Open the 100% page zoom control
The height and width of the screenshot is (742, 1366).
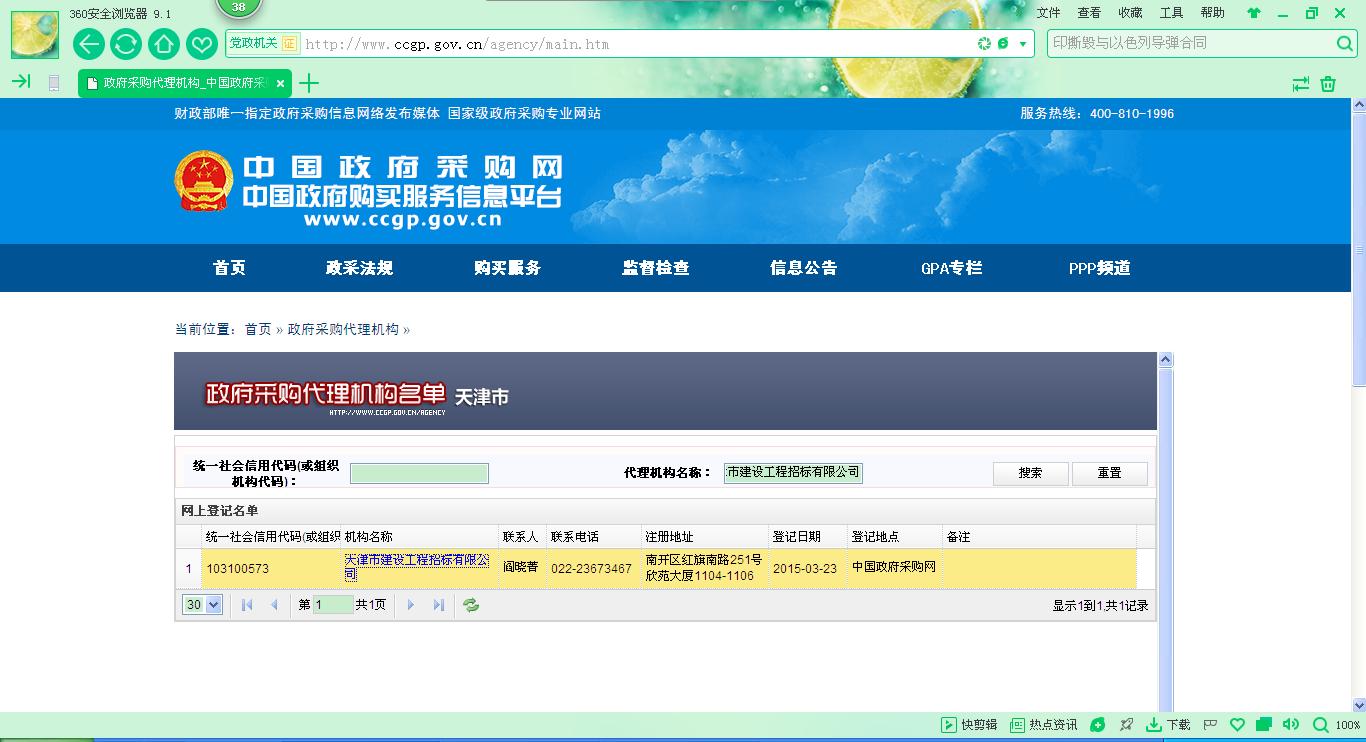pos(1337,725)
